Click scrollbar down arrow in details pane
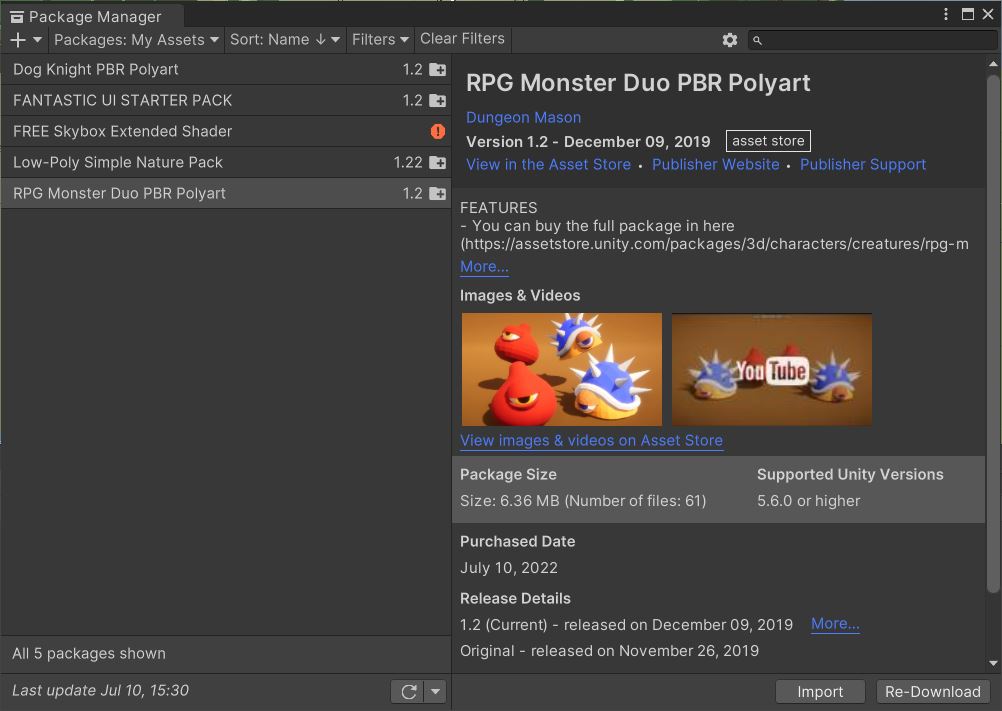This screenshot has width=1002, height=711. tap(992, 664)
